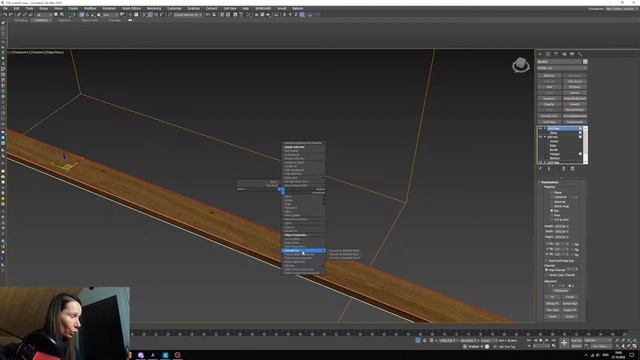Remove modifier from the stack (trash icon)
Screen dimensions: 640x360
point(564,169)
